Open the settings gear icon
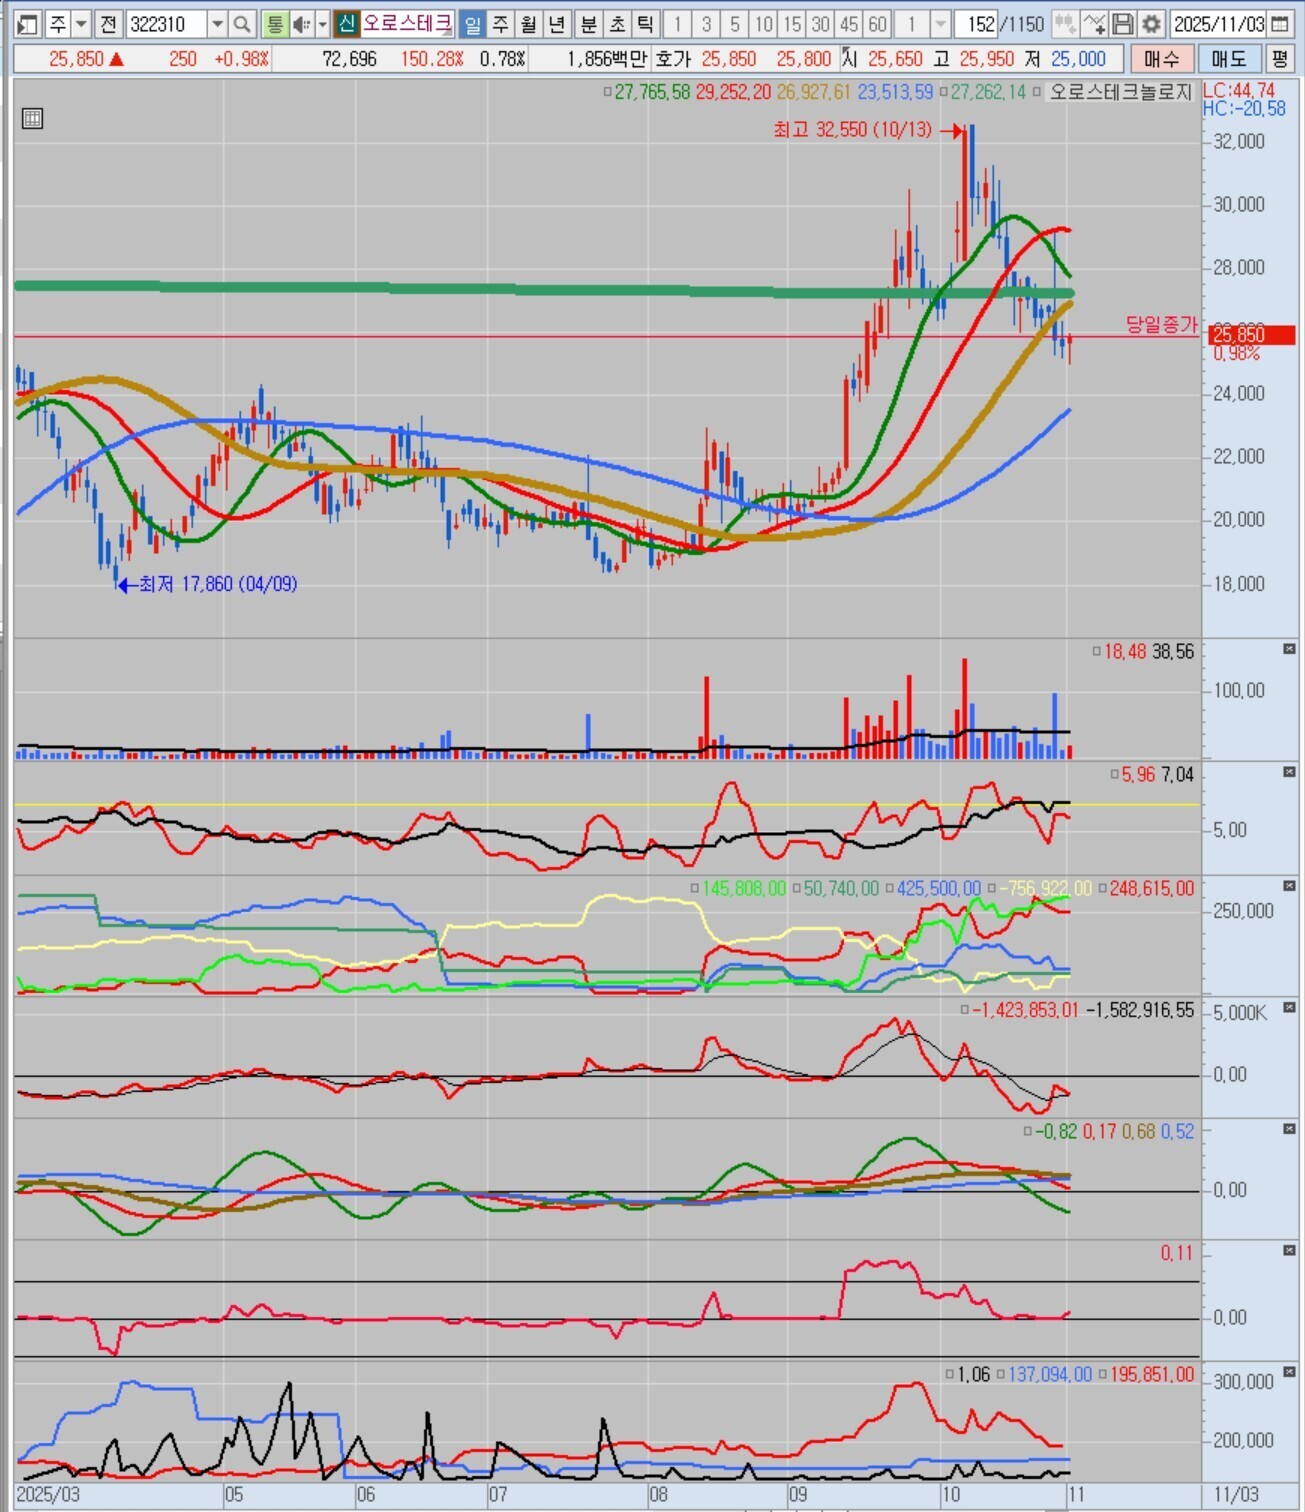Viewport: 1305px width, 1512px height. 1151,24
